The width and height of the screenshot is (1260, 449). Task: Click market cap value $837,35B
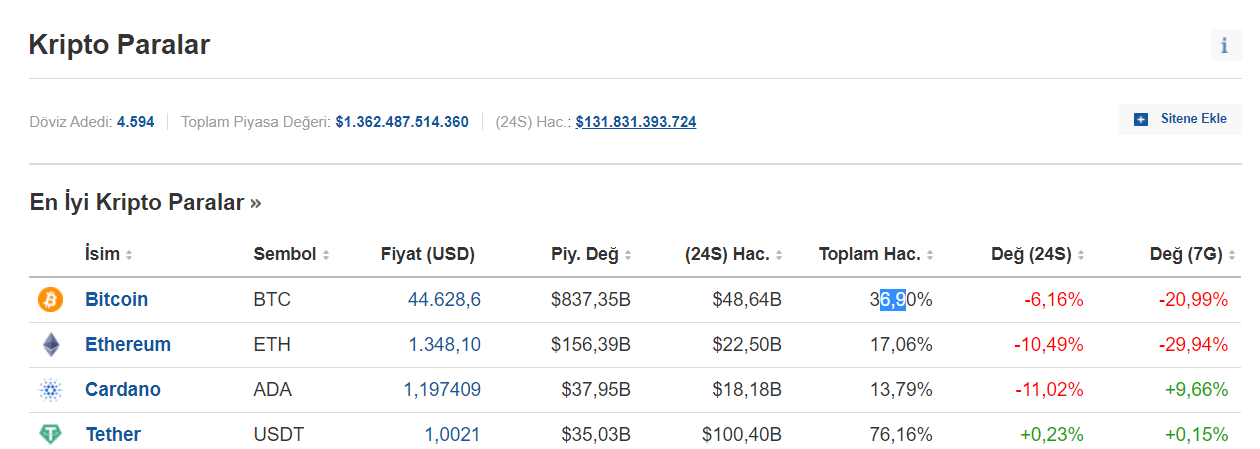[591, 299]
